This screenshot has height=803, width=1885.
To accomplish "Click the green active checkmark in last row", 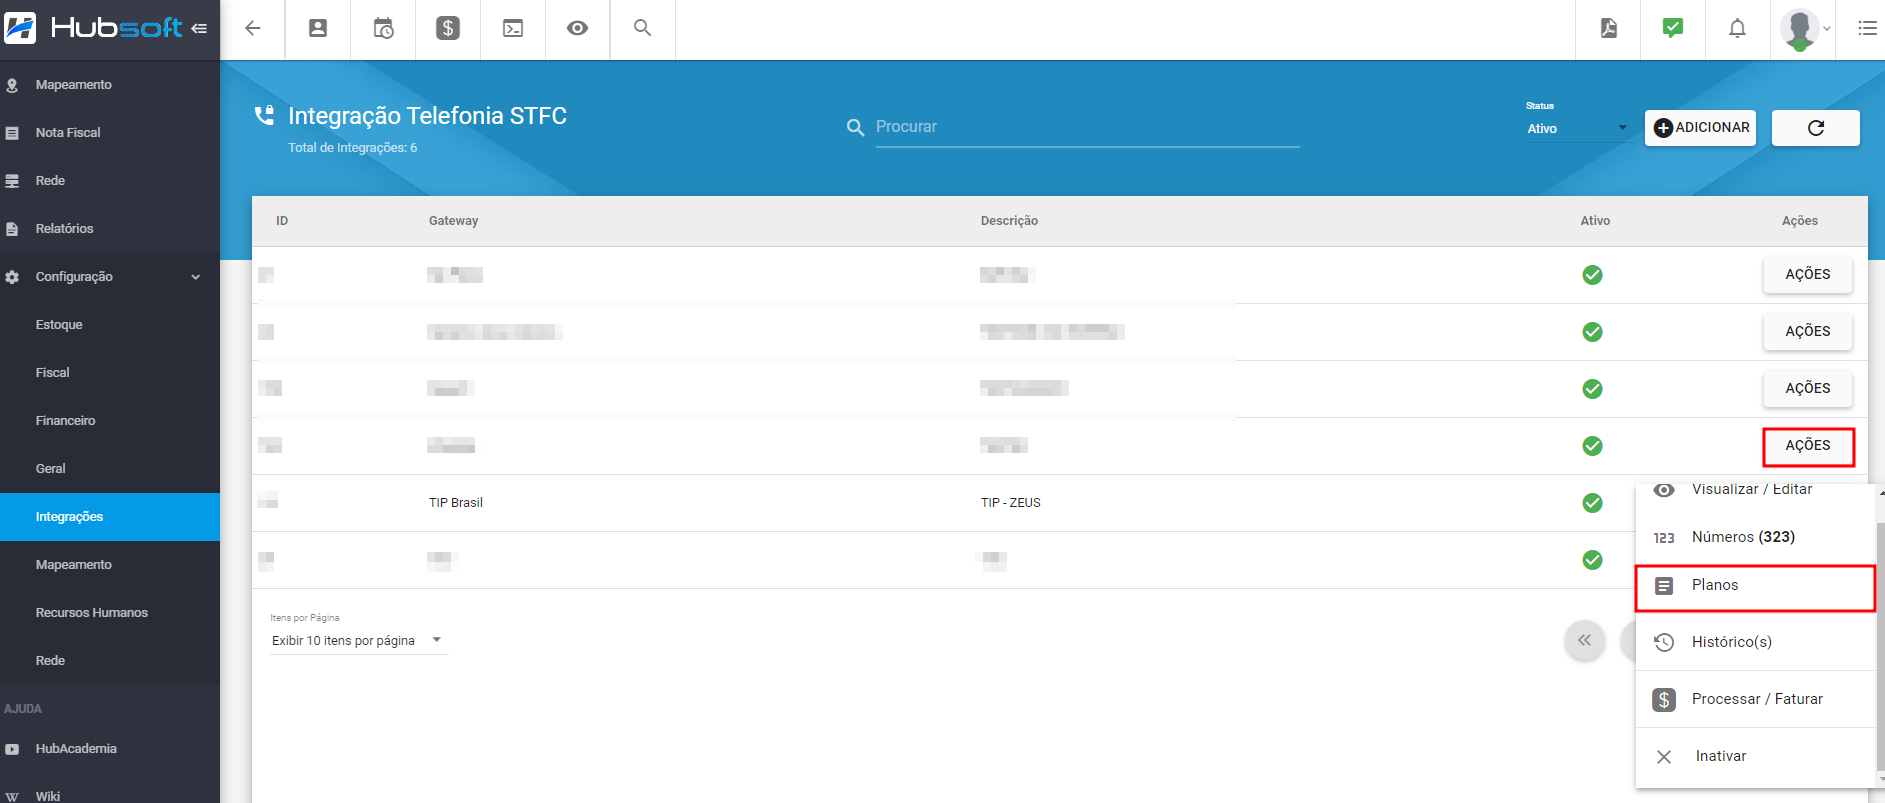I will 1593,560.
